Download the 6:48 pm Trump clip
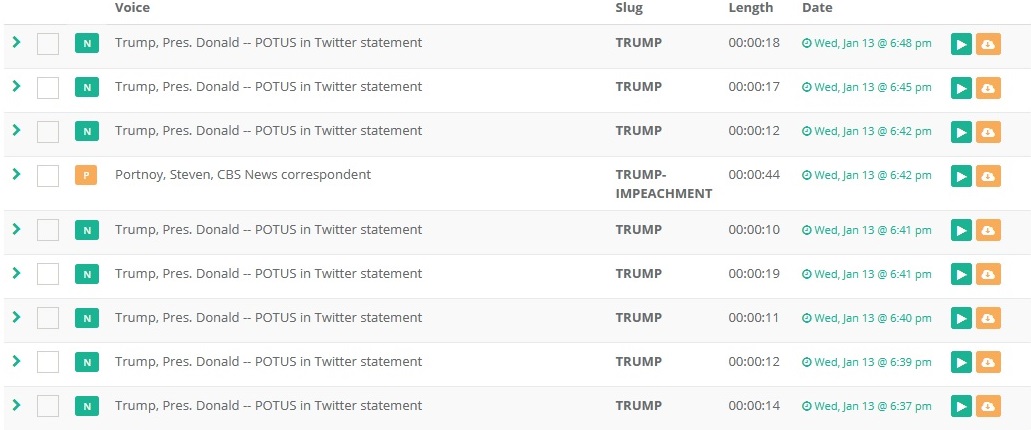This screenshot has height=430, width=1031. tap(988, 44)
